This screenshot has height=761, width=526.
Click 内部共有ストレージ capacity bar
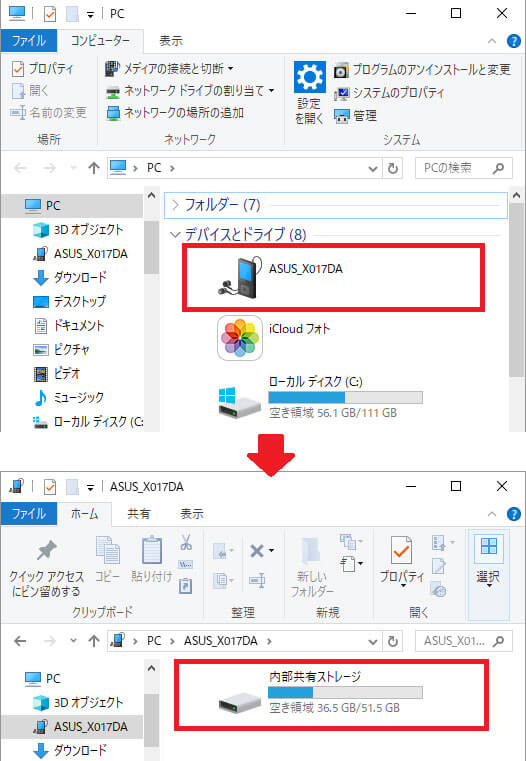pyautogui.click(x=345, y=692)
